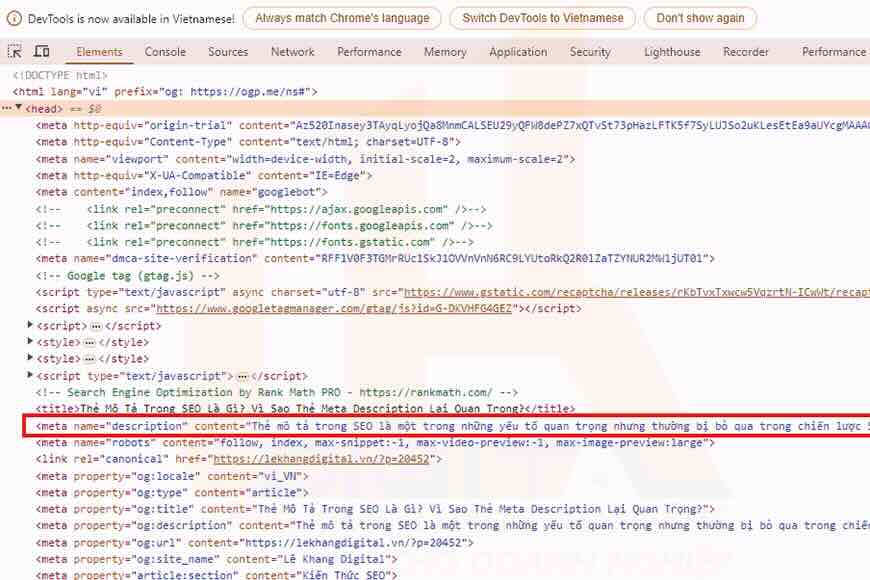Image resolution: width=870 pixels, height=580 pixels.
Task: Switch to the Console tab
Action: click(x=165, y=52)
